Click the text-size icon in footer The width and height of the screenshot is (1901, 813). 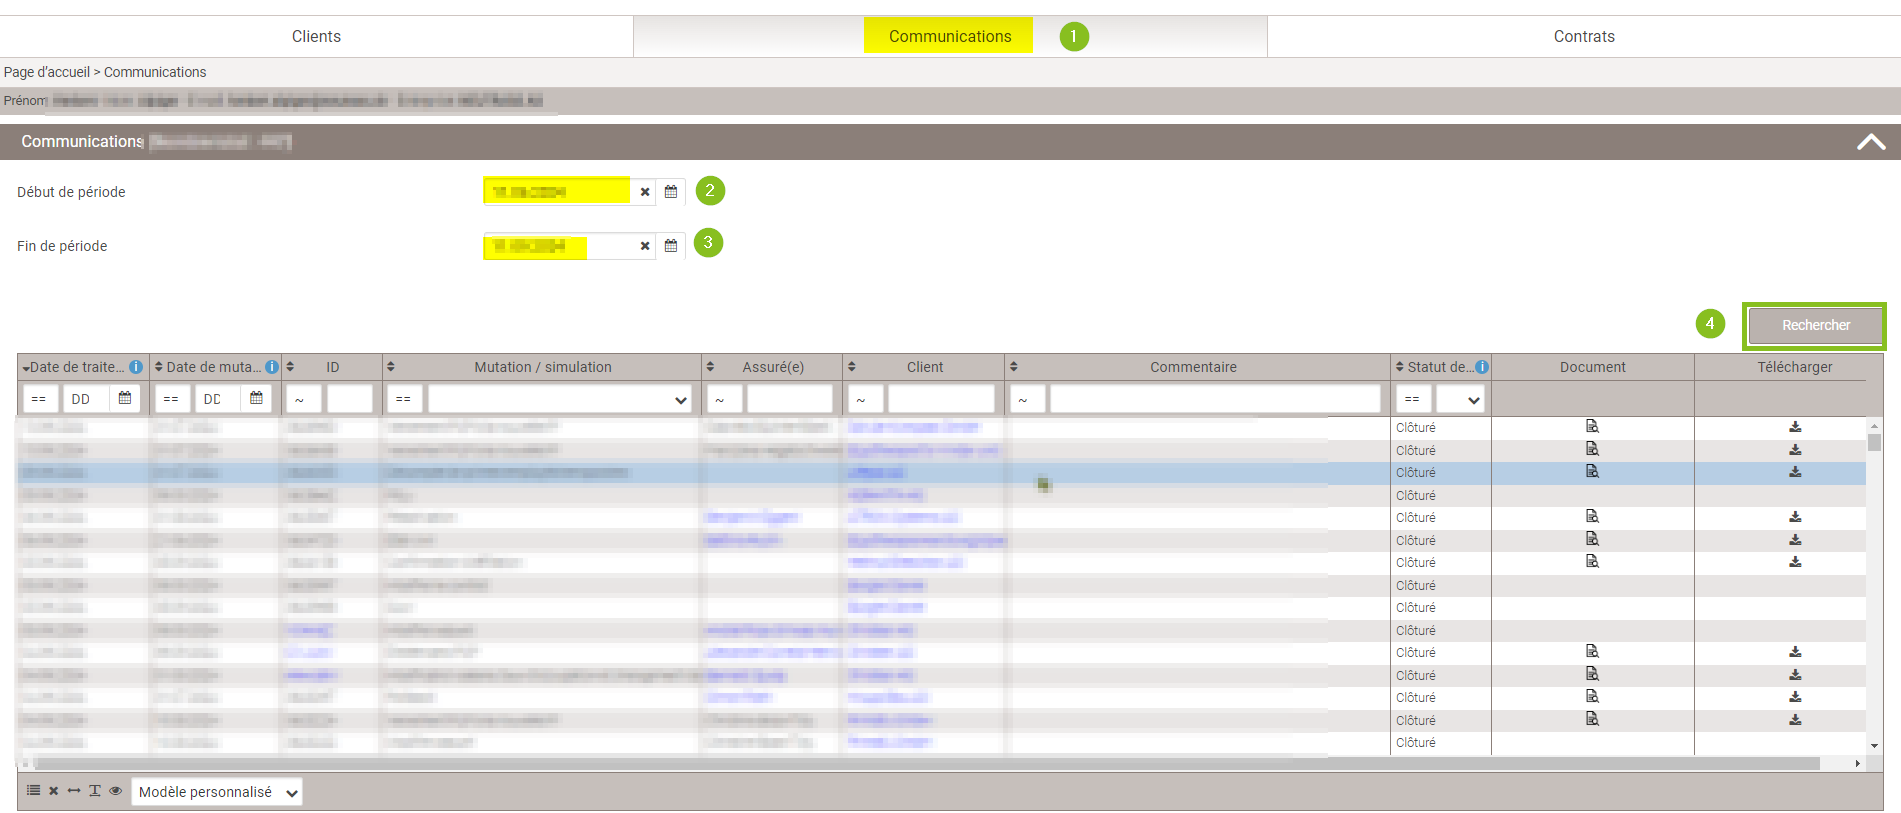[95, 790]
